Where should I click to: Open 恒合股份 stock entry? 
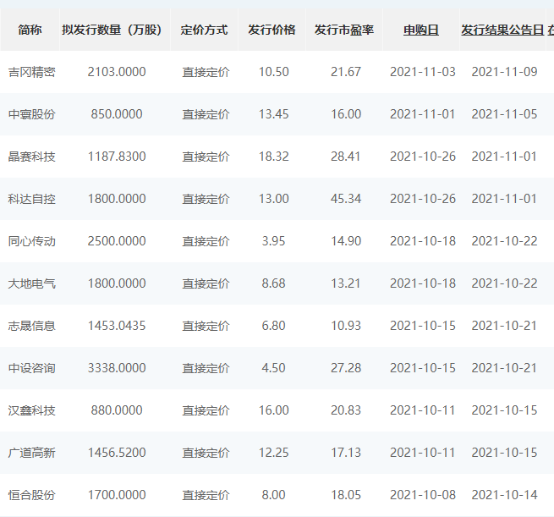coord(32,495)
